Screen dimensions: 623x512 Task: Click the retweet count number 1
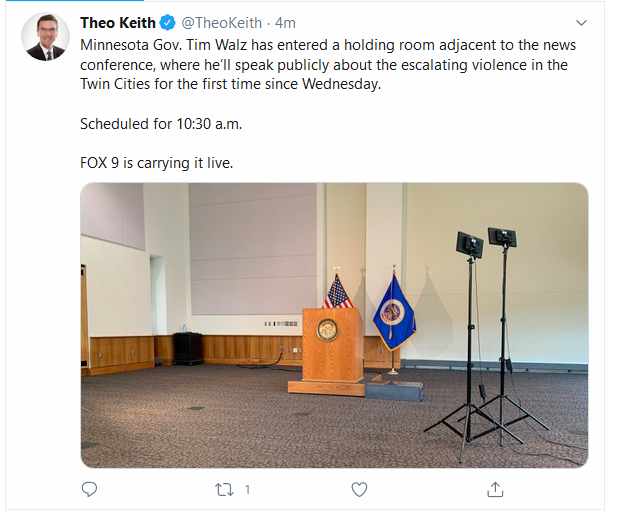pyautogui.click(x=247, y=489)
